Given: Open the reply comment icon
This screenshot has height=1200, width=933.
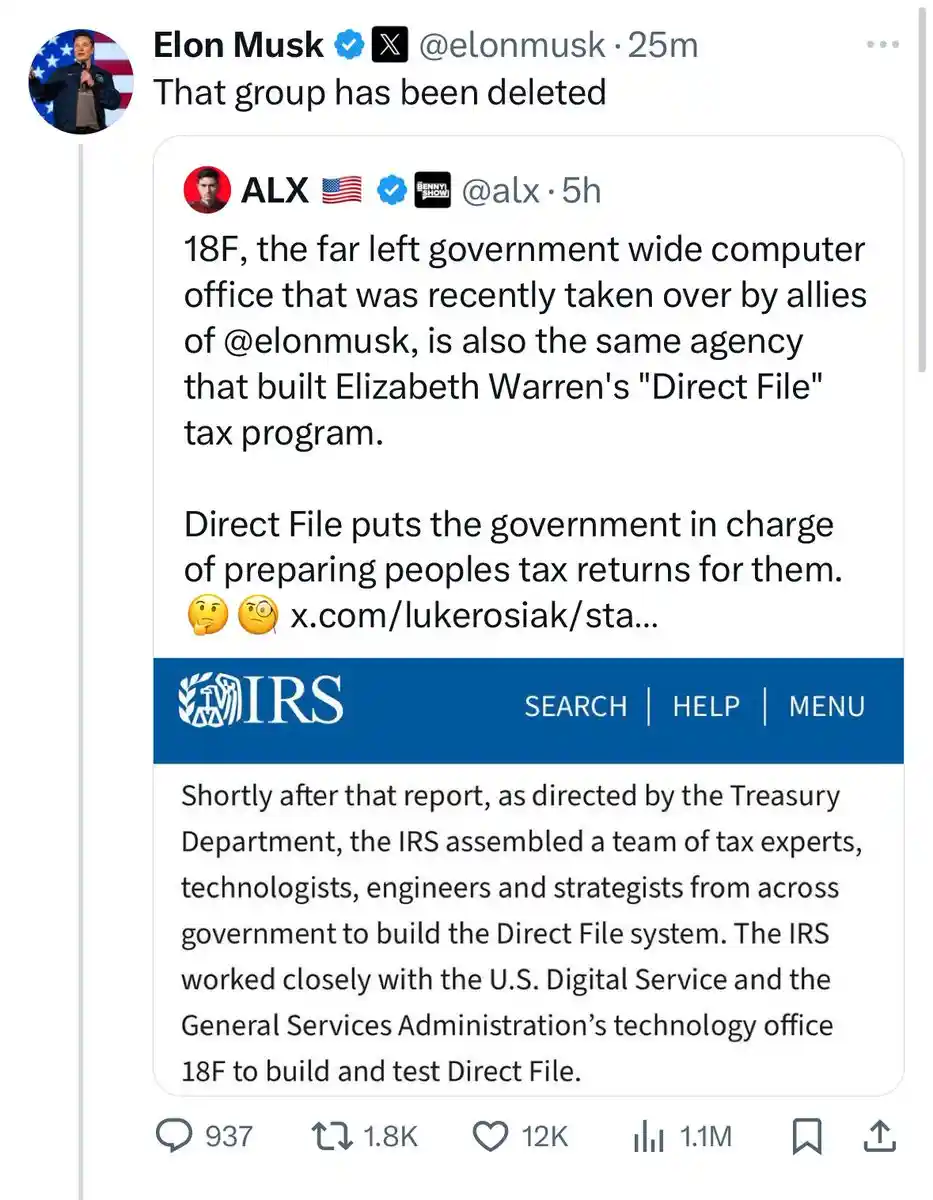Looking at the screenshot, I should click(179, 1136).
